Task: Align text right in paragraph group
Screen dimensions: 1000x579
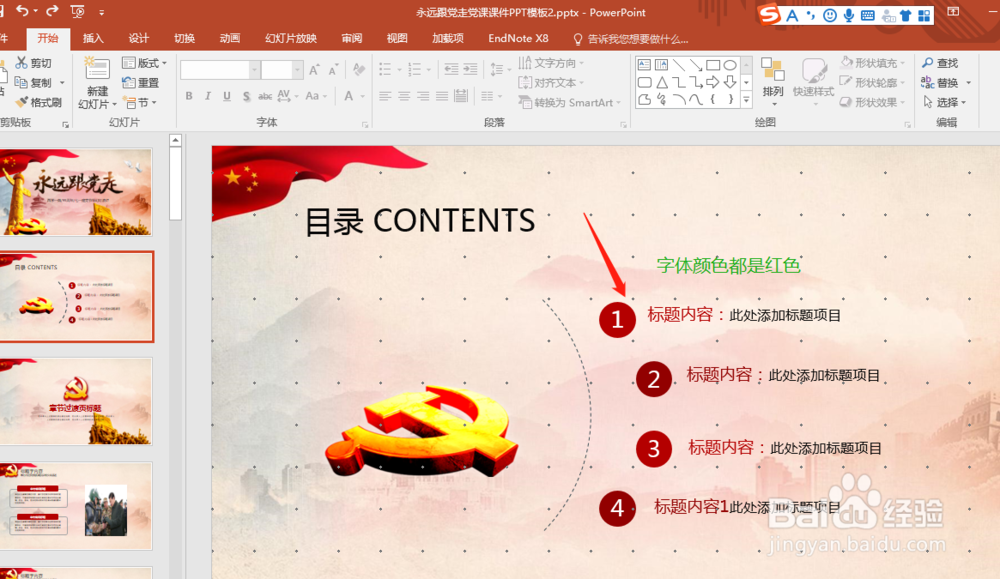Action: click(x=423, y=96)
